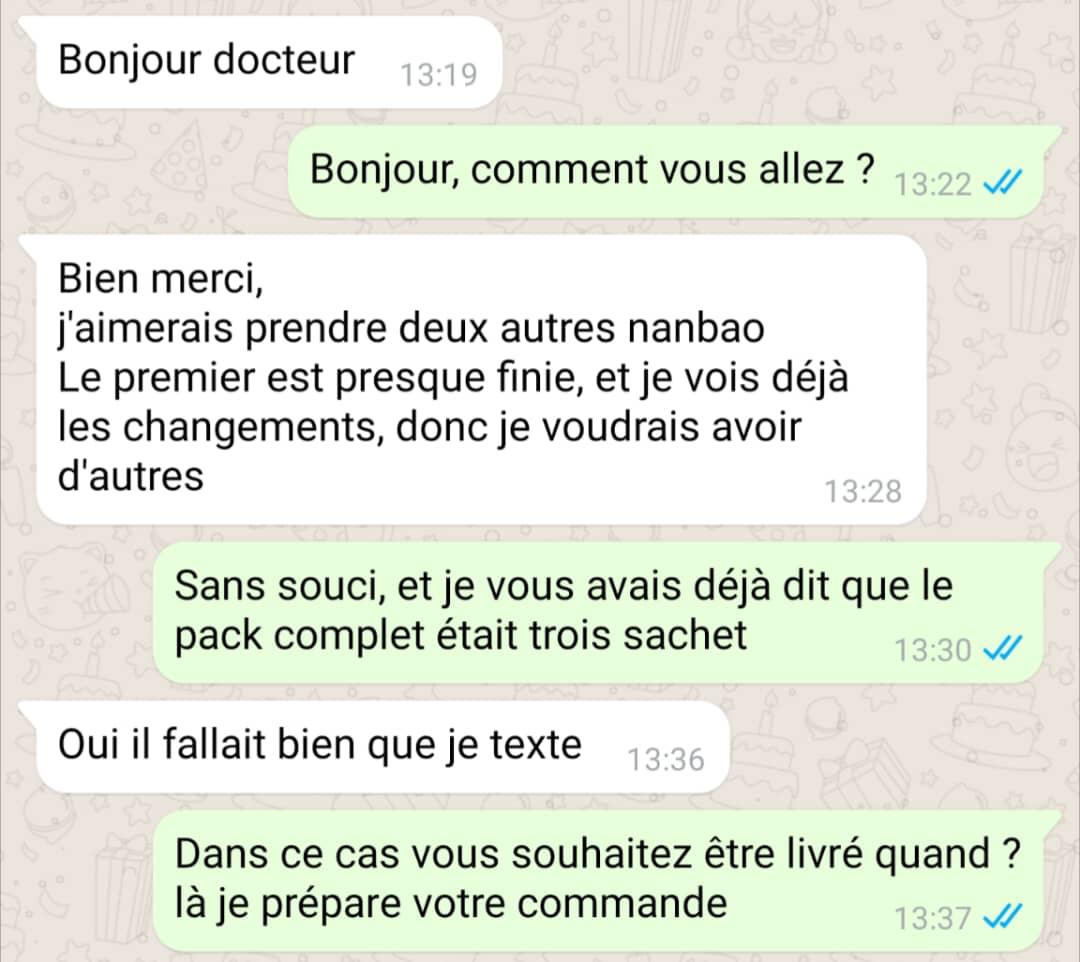The height and width of the screenshot is (962, 1080).
Task: Select the message starting "Bien merci,"
Action: pos(481,379)
